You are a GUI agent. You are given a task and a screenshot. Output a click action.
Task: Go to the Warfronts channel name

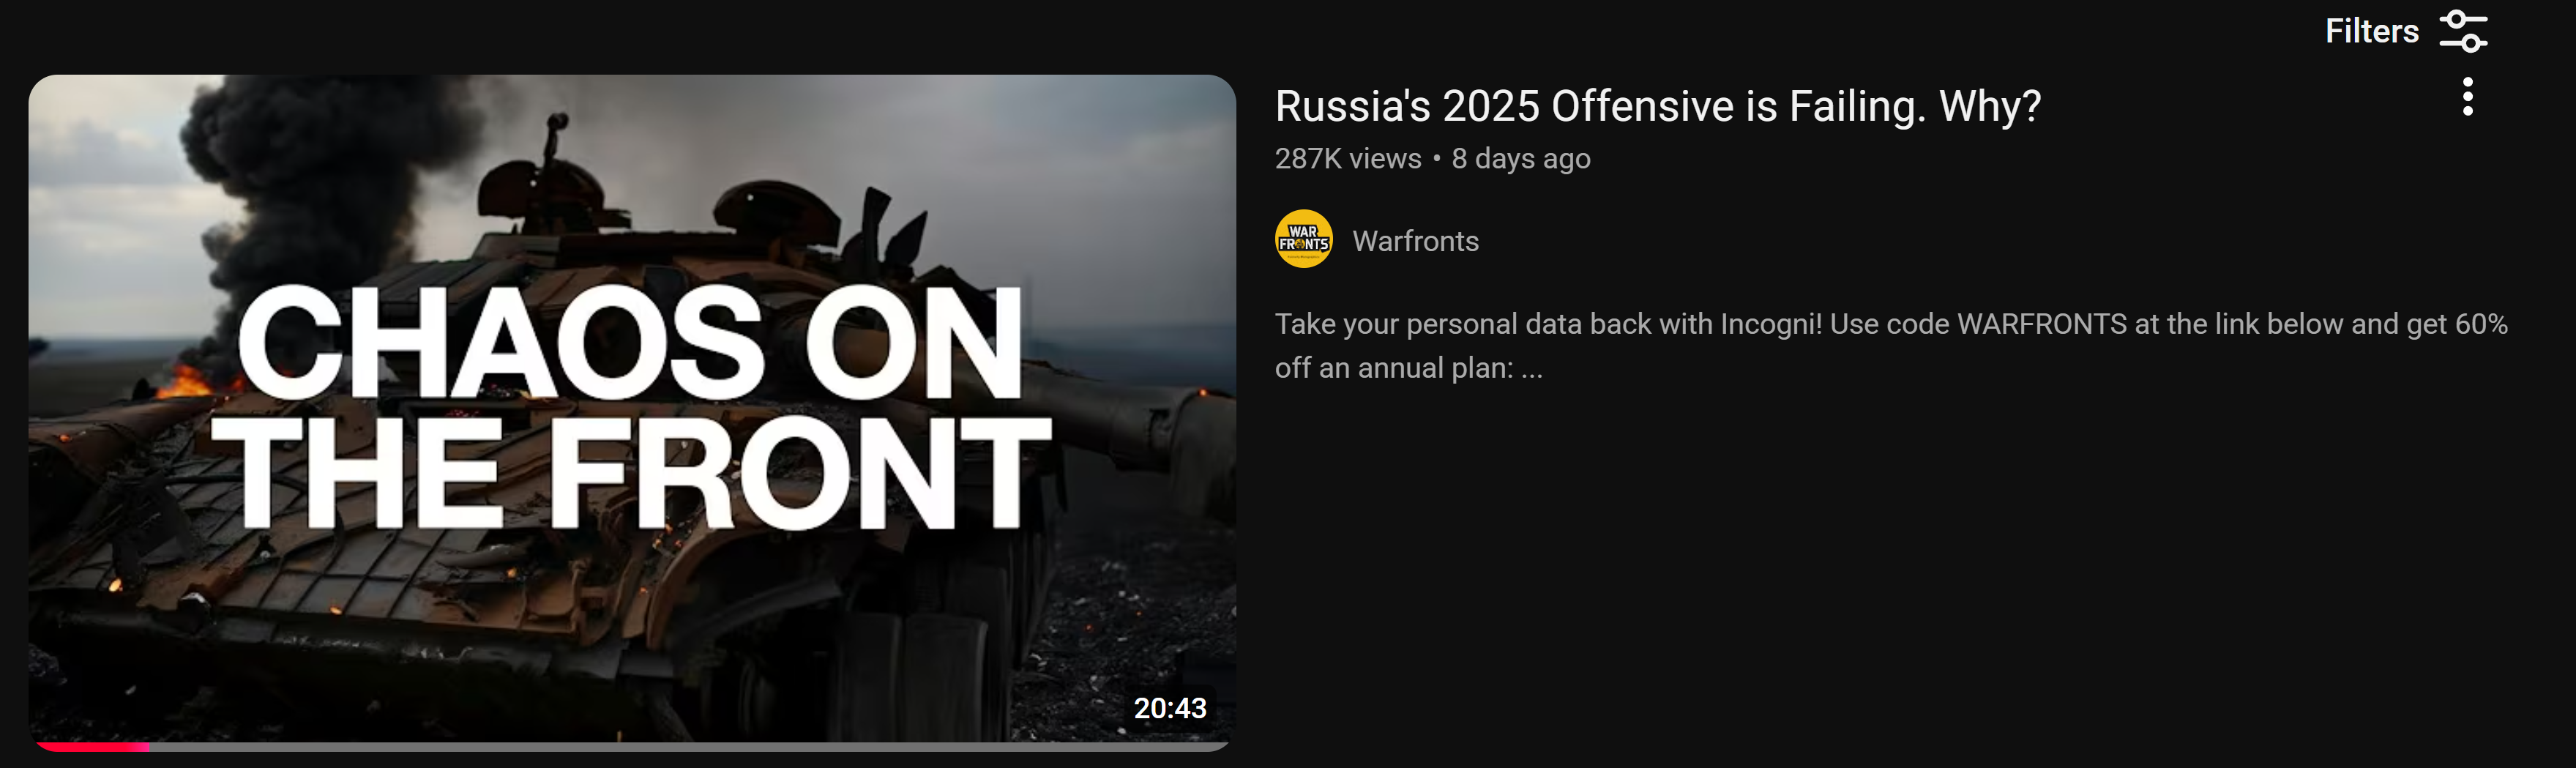(1415, 241)
